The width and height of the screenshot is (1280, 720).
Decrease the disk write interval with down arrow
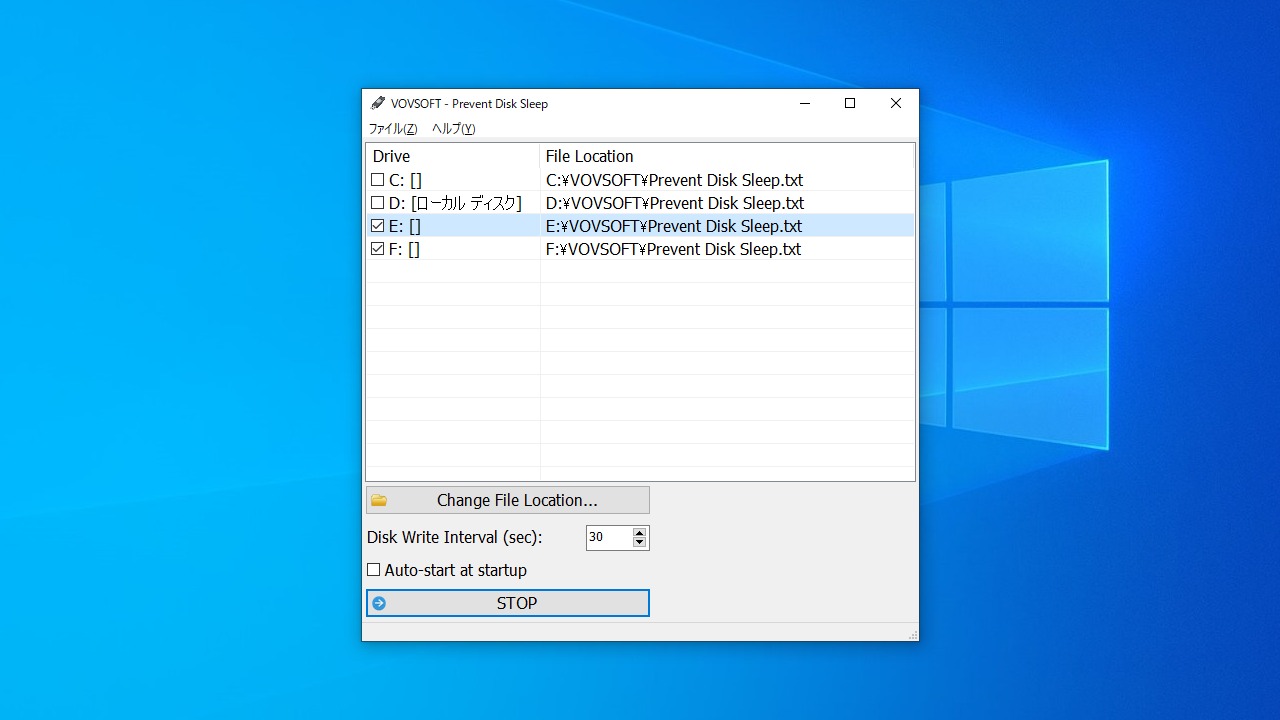pos(640,543)
